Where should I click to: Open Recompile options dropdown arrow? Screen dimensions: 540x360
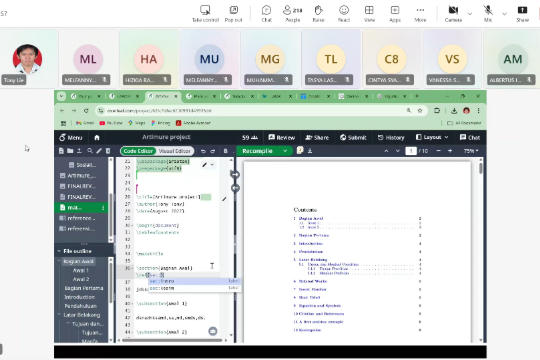[x=285, y=151]
